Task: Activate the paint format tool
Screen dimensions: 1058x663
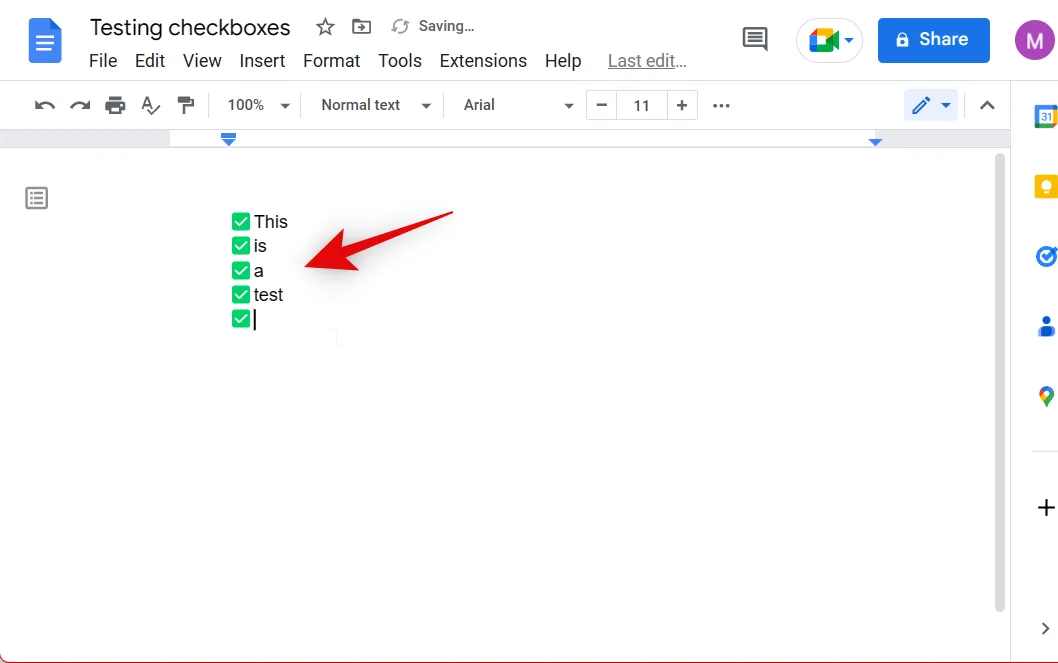Action: (186, 105)
